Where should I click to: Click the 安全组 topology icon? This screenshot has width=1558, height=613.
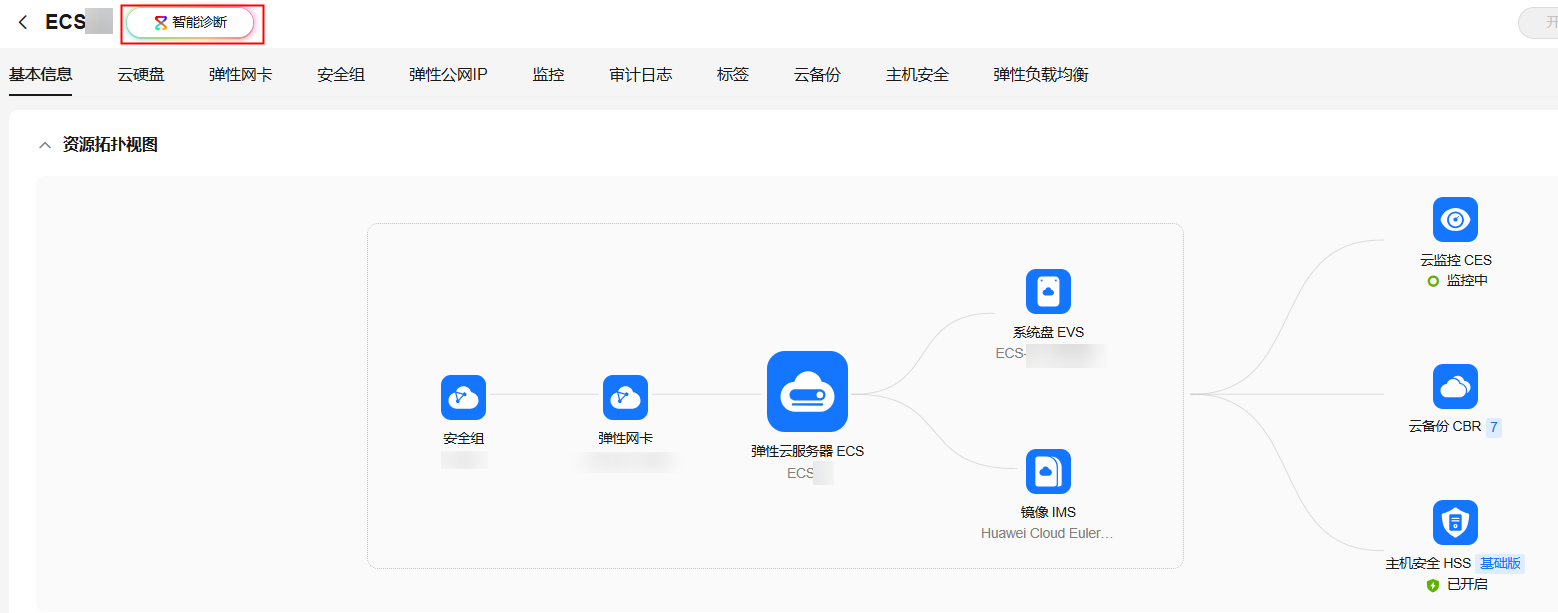pos(463,397)
